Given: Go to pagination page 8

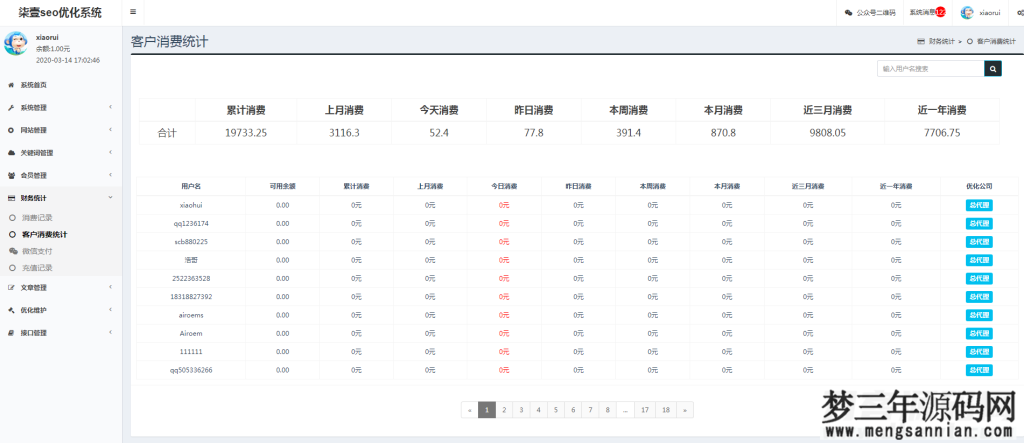Looking at the screenshot, I should click(607, 410).
